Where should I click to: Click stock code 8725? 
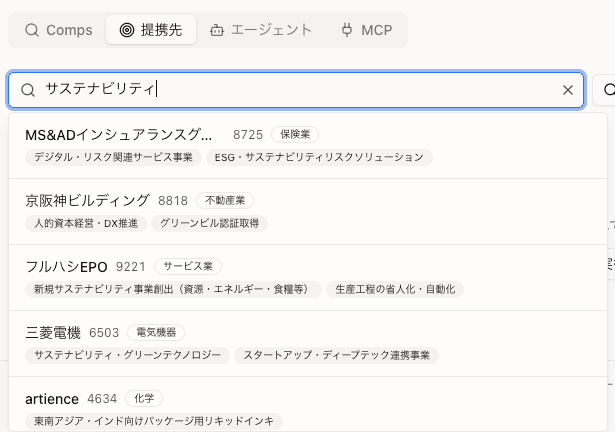point(248,135)
